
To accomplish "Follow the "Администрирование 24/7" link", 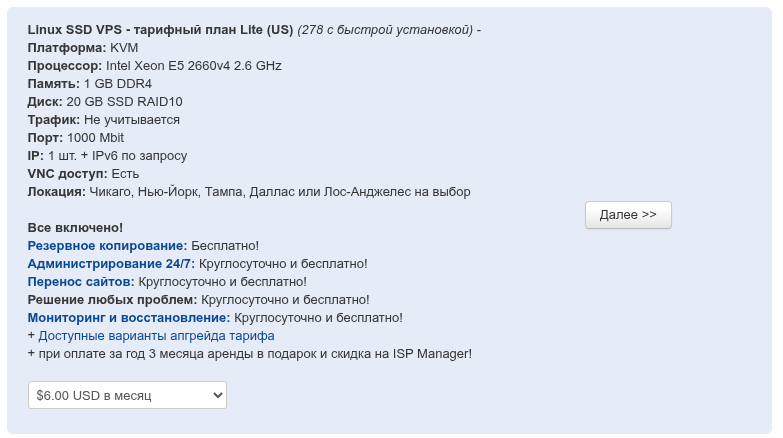I will click(111, 263).
